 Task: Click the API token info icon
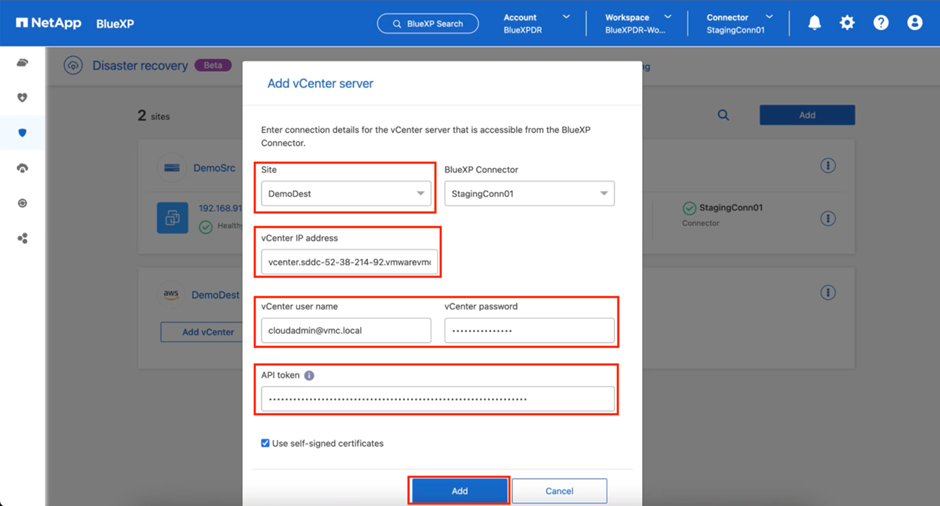[x=309, y=376]
